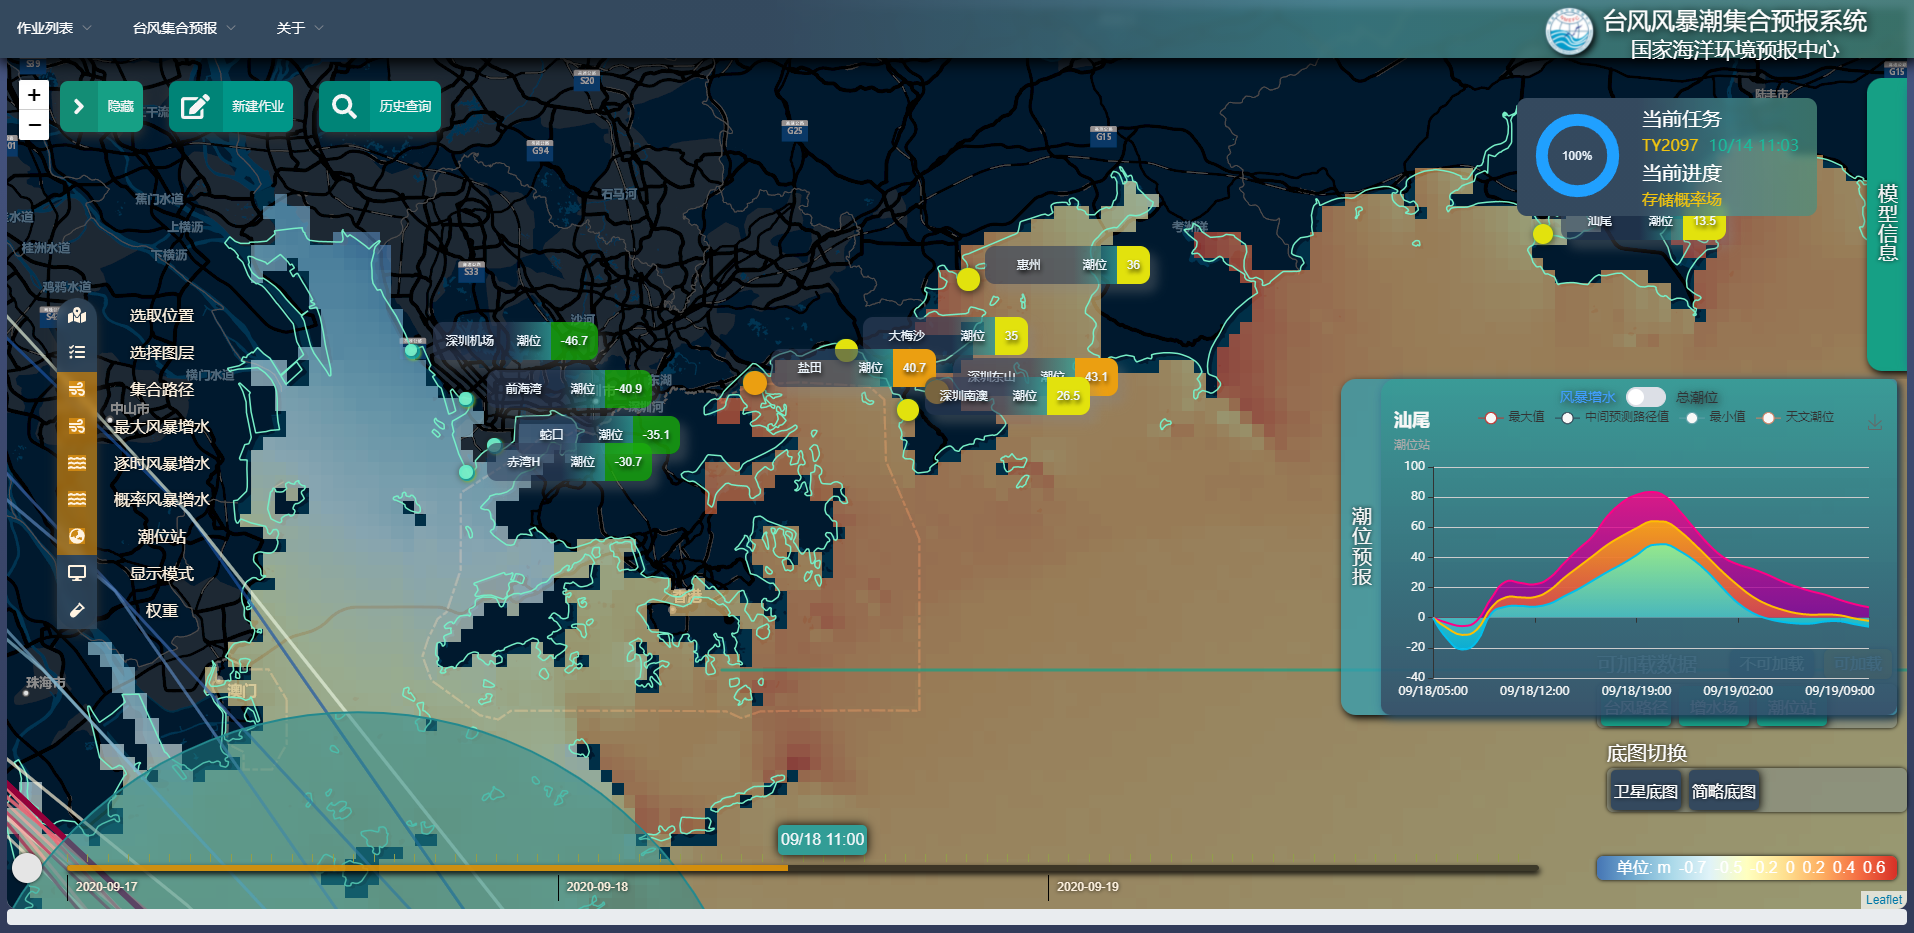Toggle the 最大值 legend series
Viewport: 1914px width, 933px height.
(1512, 417)
